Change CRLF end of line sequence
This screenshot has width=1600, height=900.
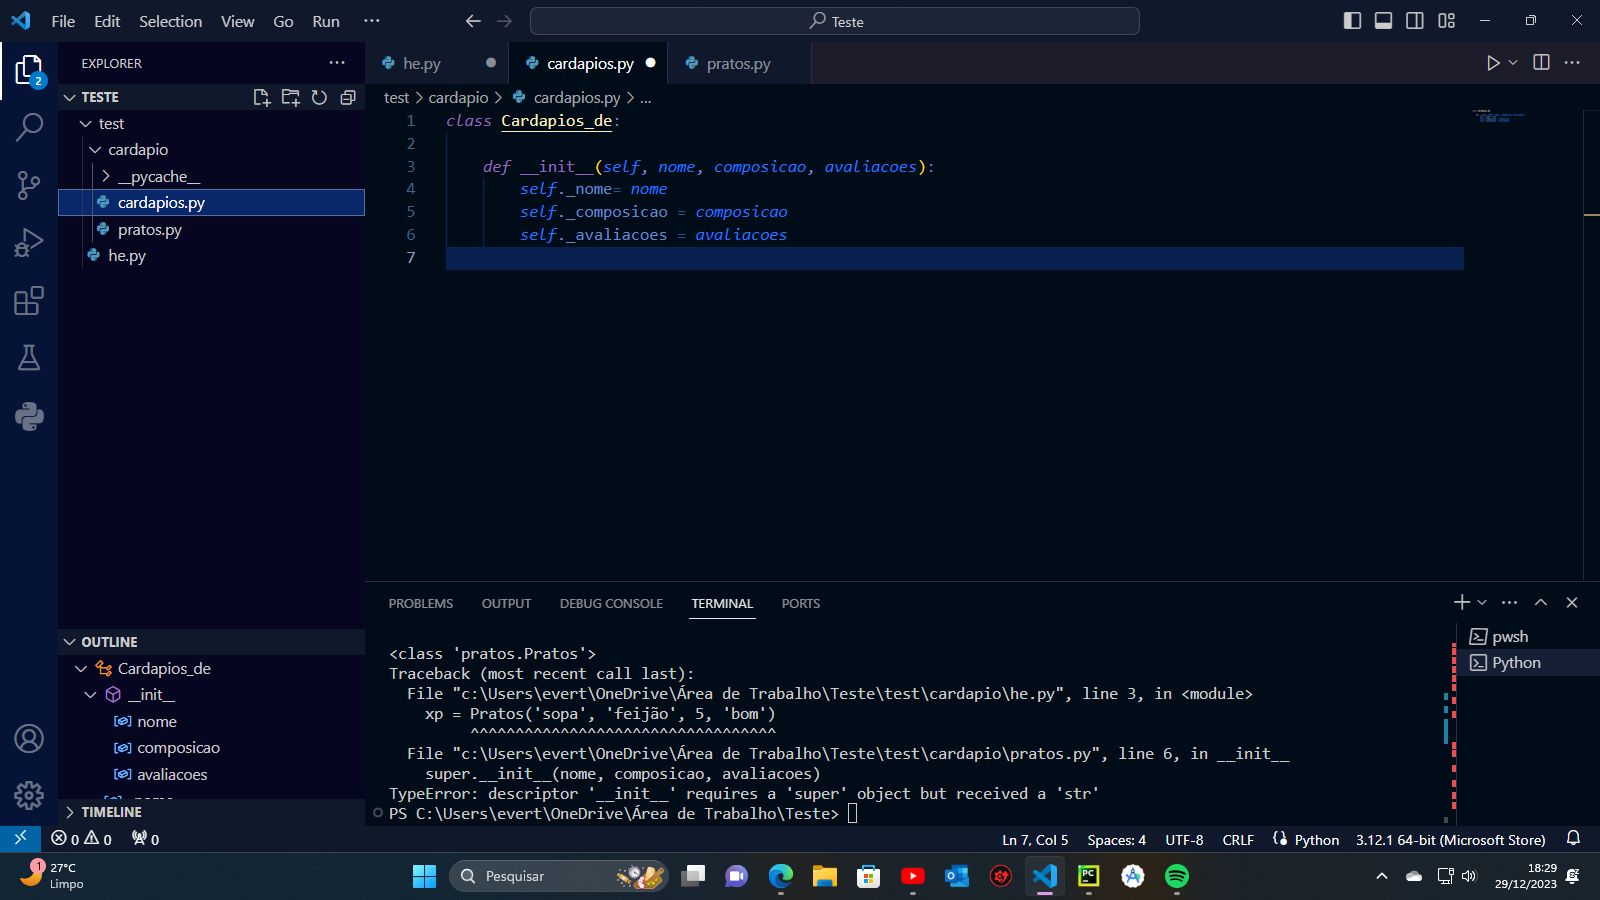pyautogui.click(x=1238, y=840)
